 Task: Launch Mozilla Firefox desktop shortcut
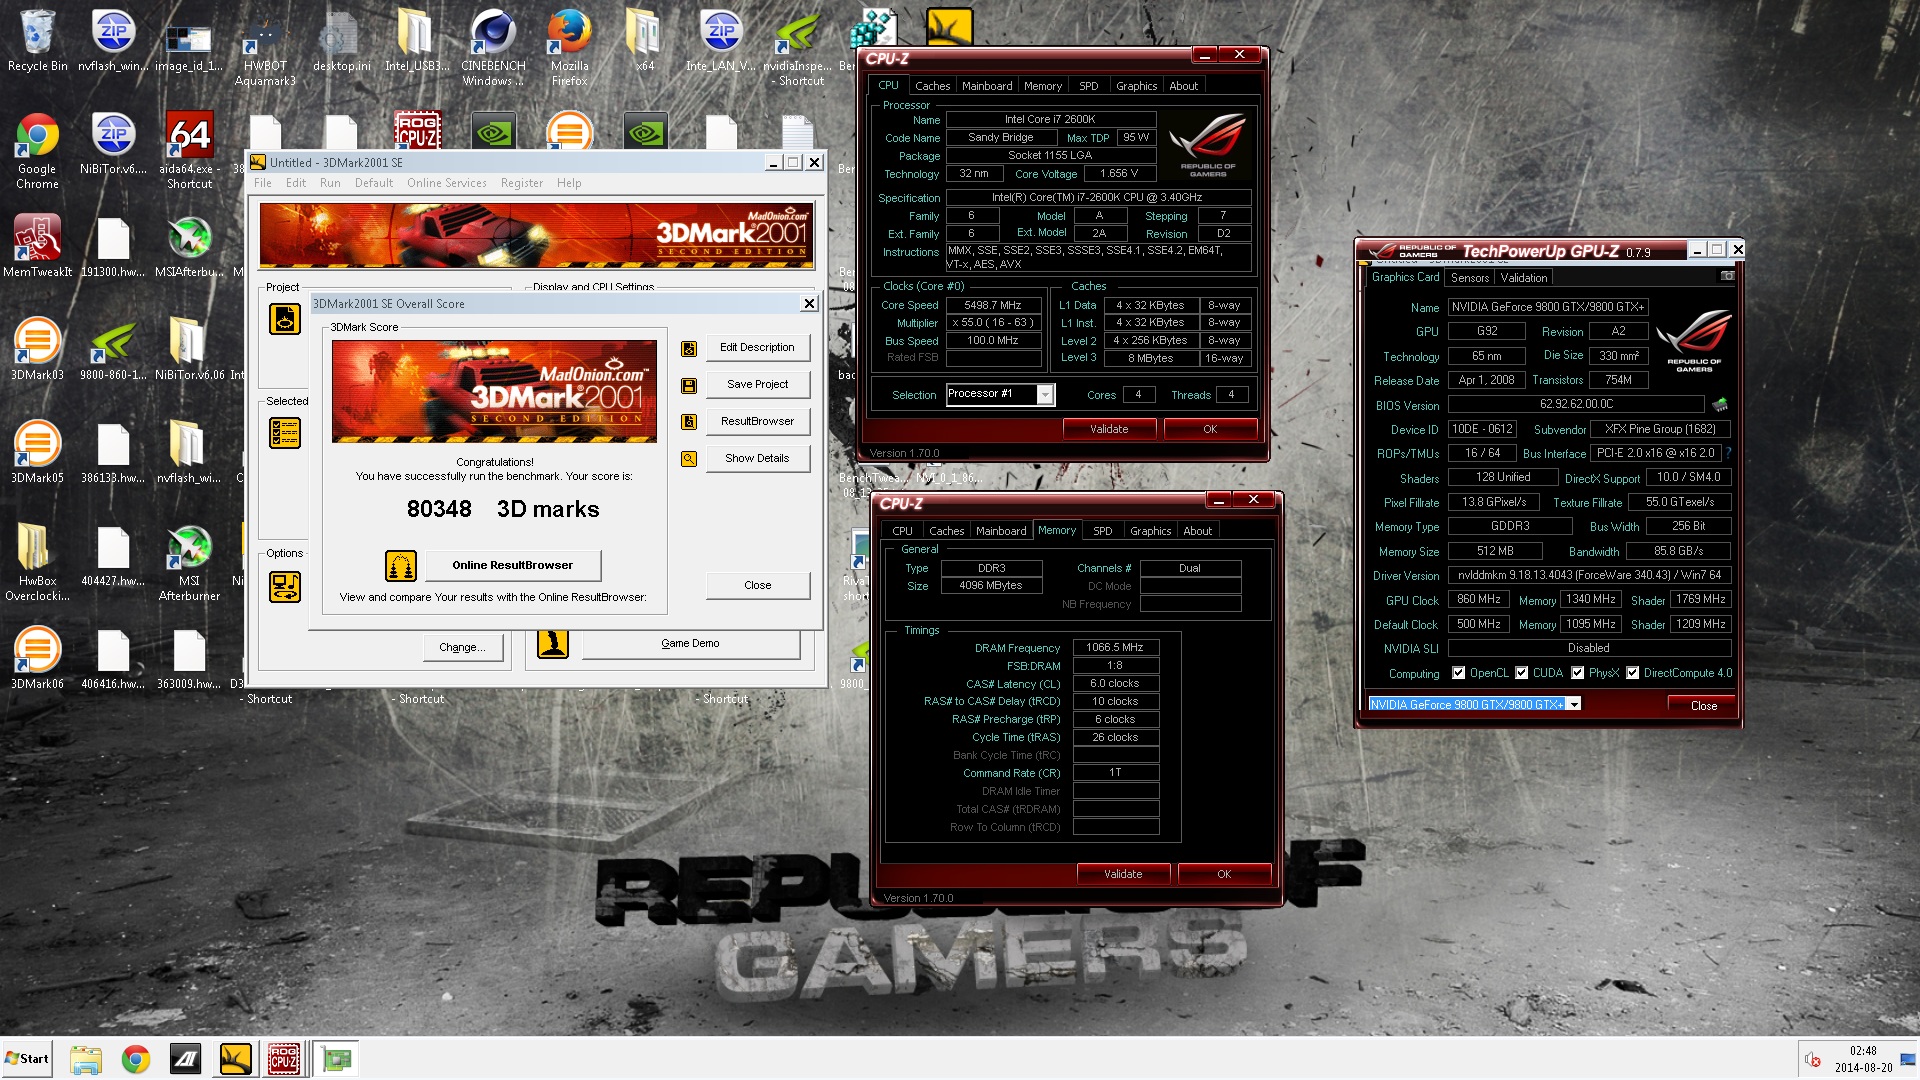point(569,47)
